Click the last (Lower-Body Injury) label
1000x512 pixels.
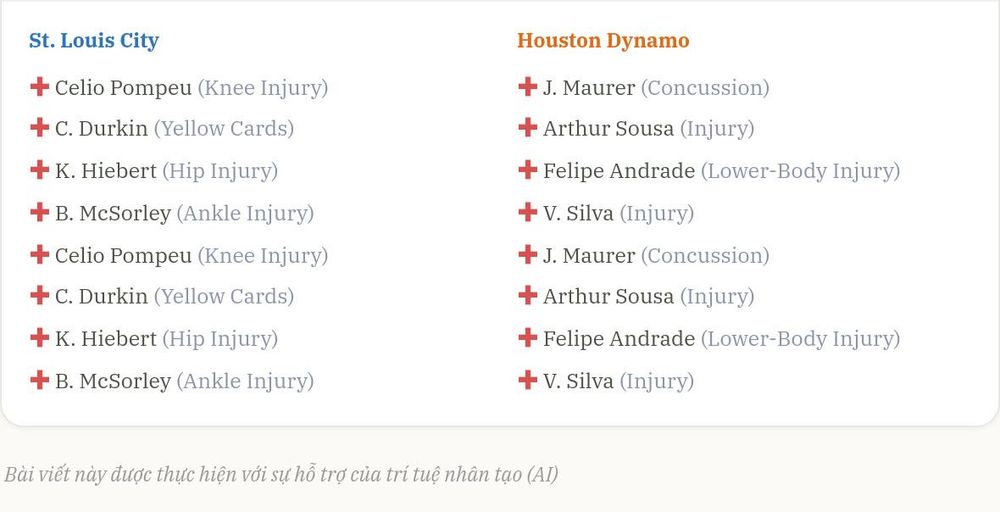[800, 339]
